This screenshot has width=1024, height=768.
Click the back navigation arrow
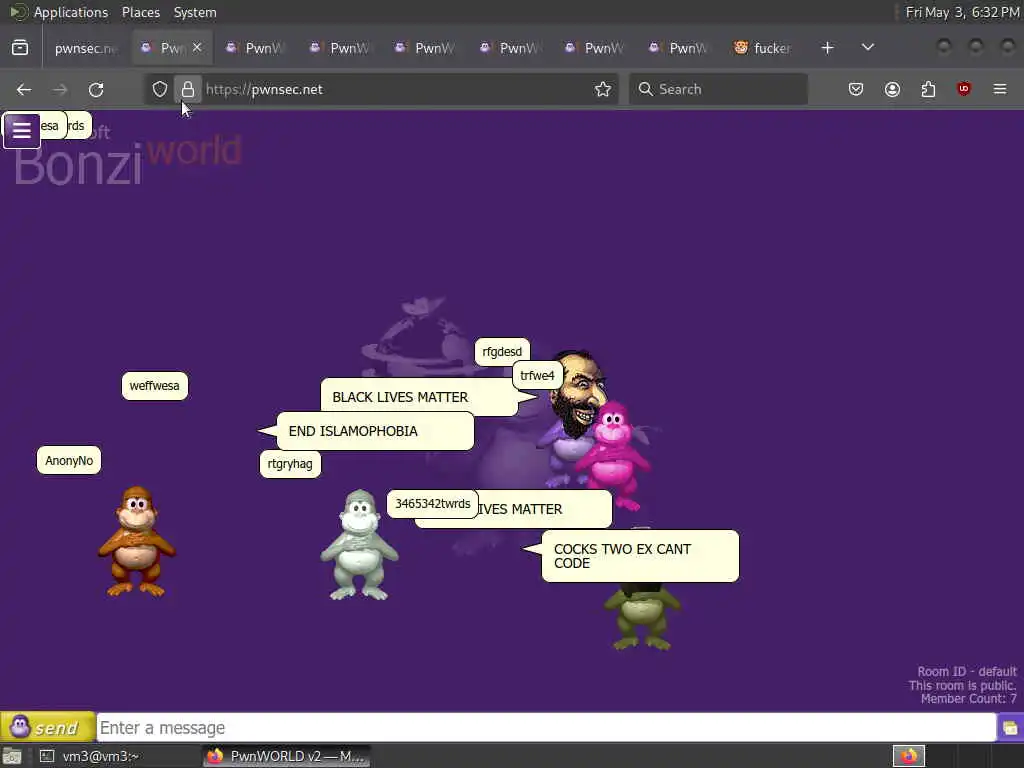click(24, 89)
